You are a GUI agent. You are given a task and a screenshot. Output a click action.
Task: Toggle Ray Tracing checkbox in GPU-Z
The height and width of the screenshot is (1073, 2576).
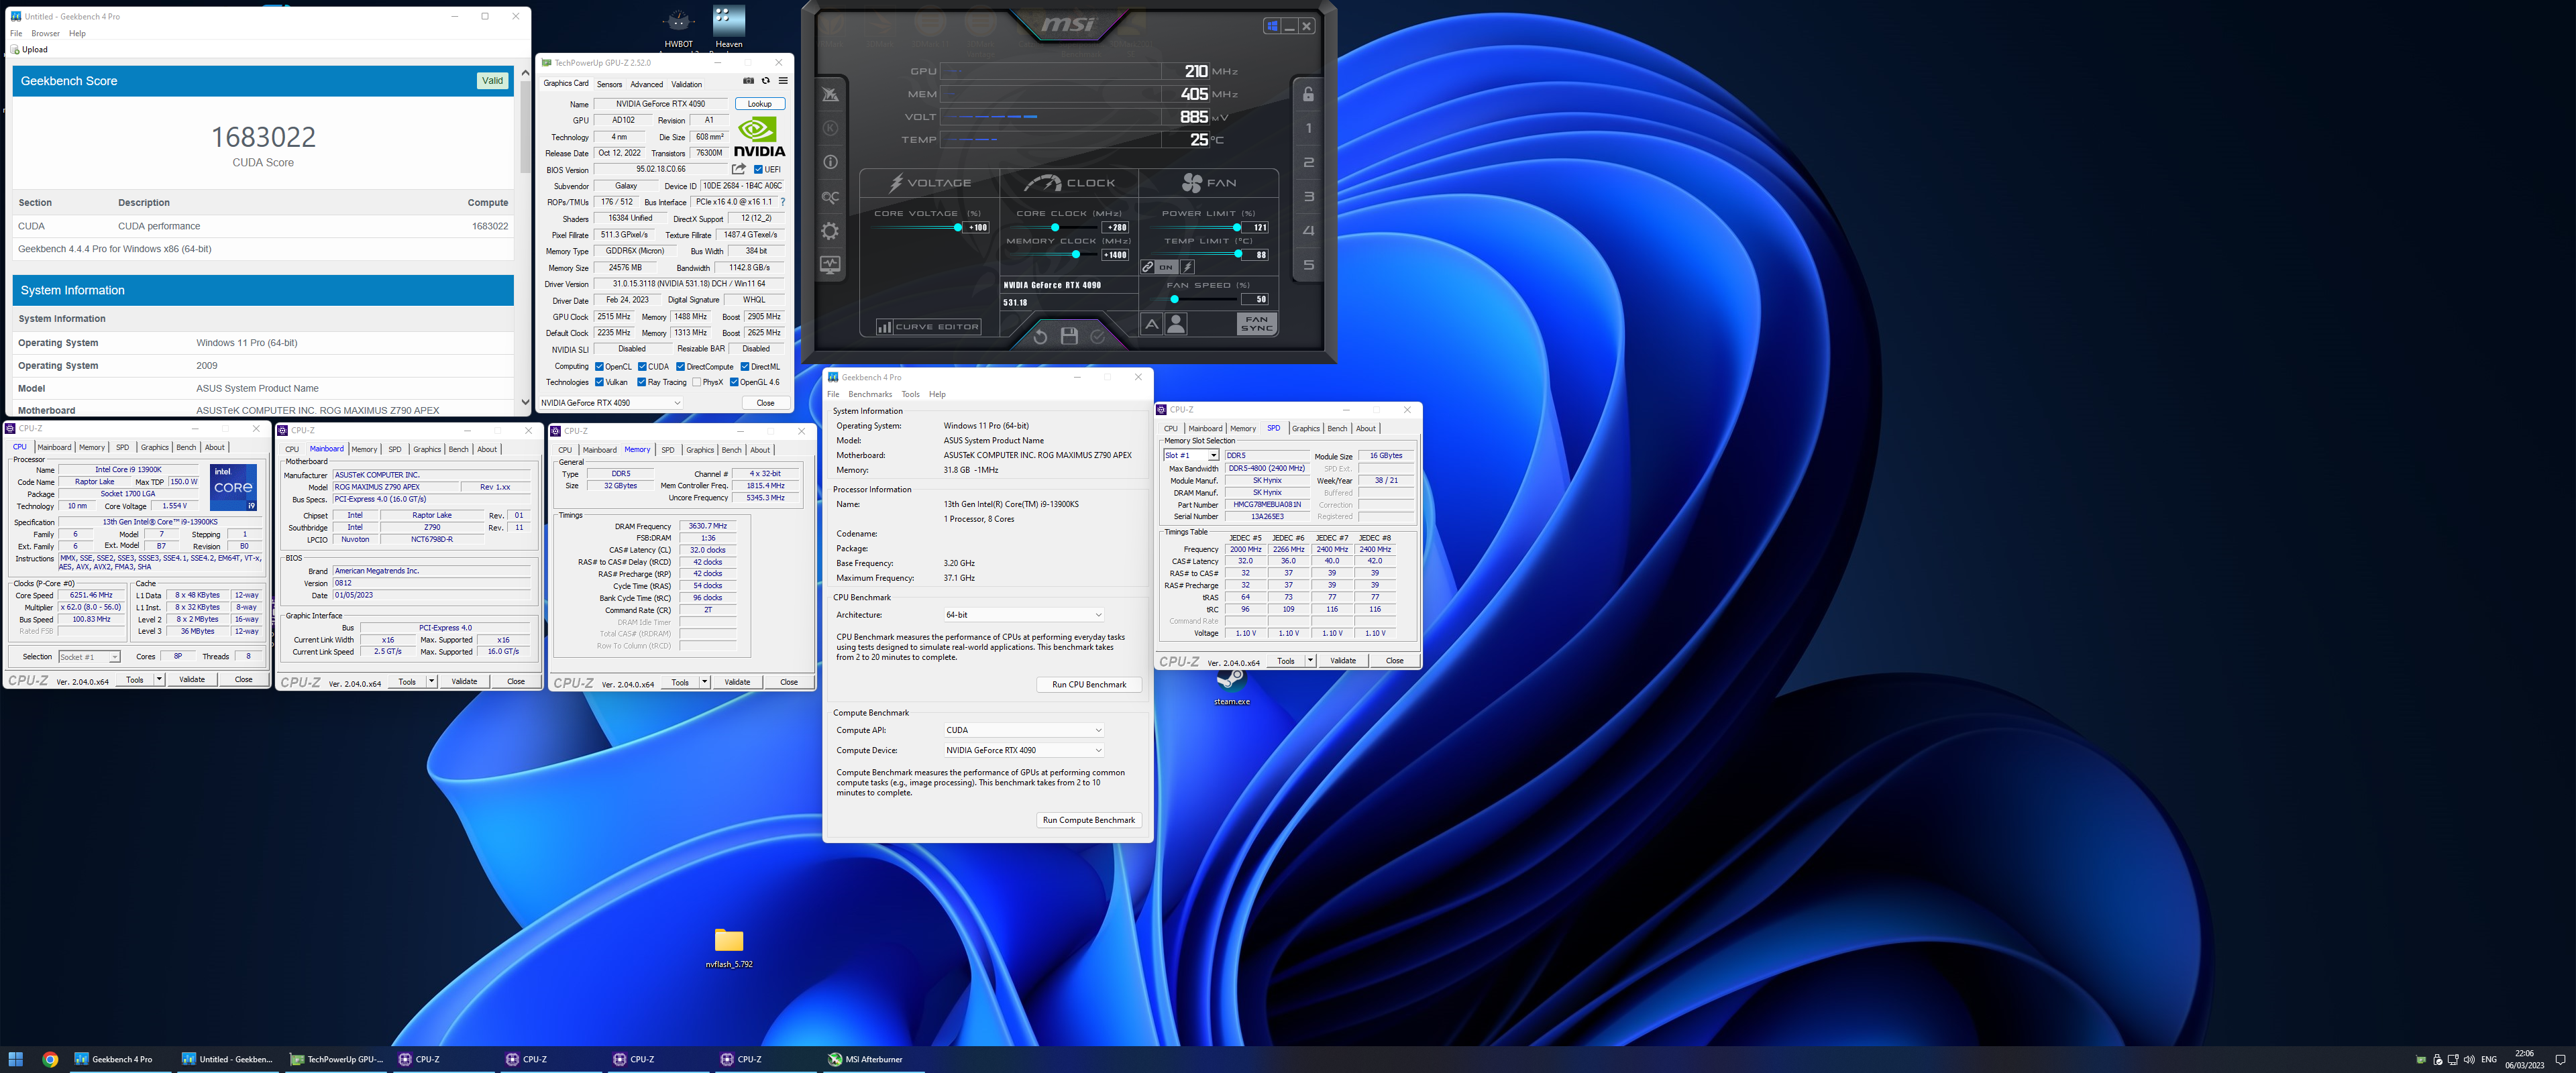click(642, 382)
